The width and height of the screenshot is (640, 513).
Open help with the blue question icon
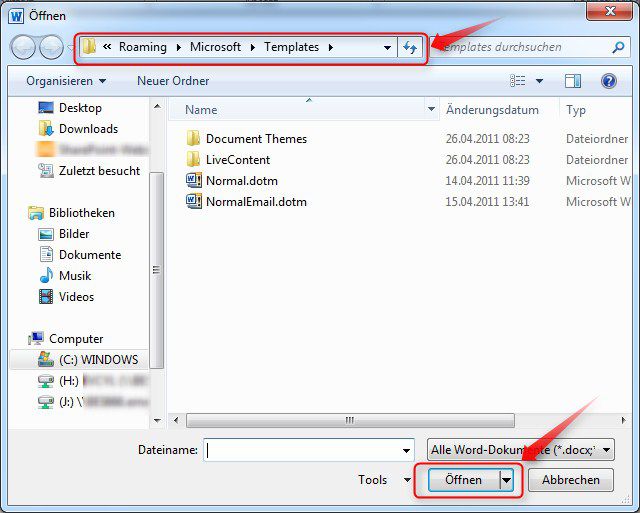[608, 81]
